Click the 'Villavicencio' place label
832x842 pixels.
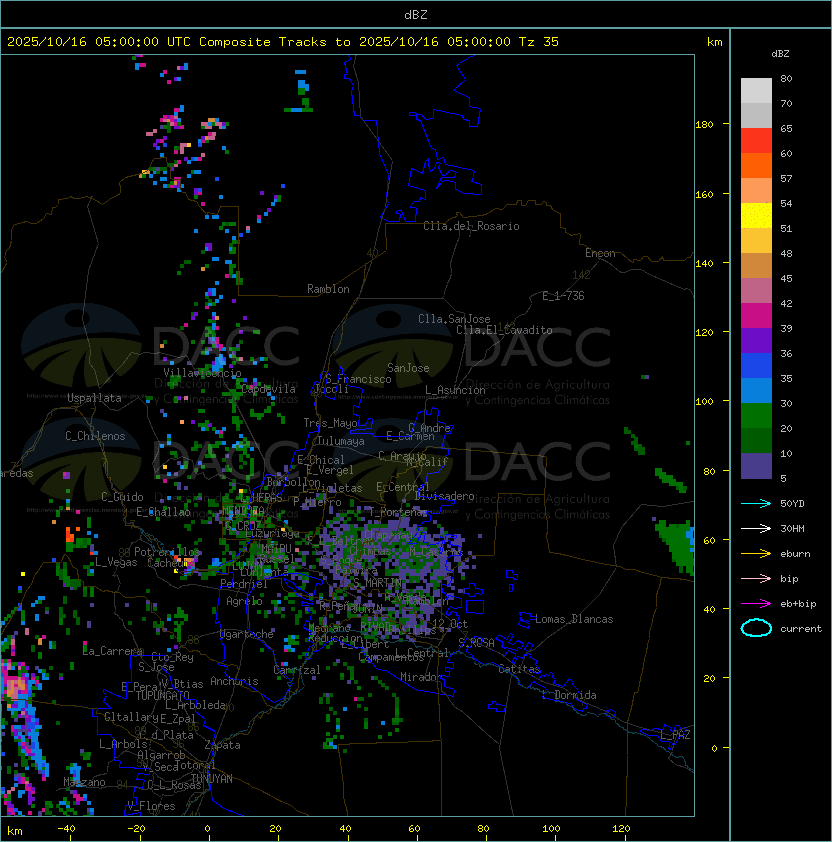pos(202,373)
